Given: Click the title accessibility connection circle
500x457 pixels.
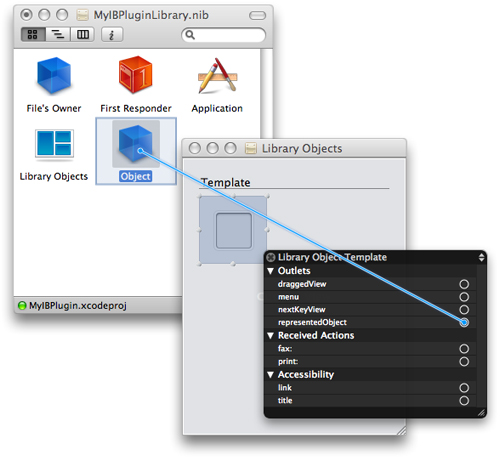Looking at the screenshot, I should tap(464, 400).
